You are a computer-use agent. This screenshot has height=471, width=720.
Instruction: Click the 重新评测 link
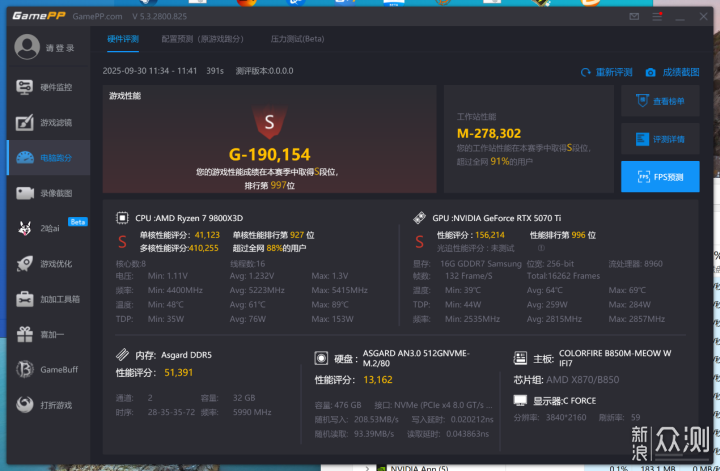point(607,72)
